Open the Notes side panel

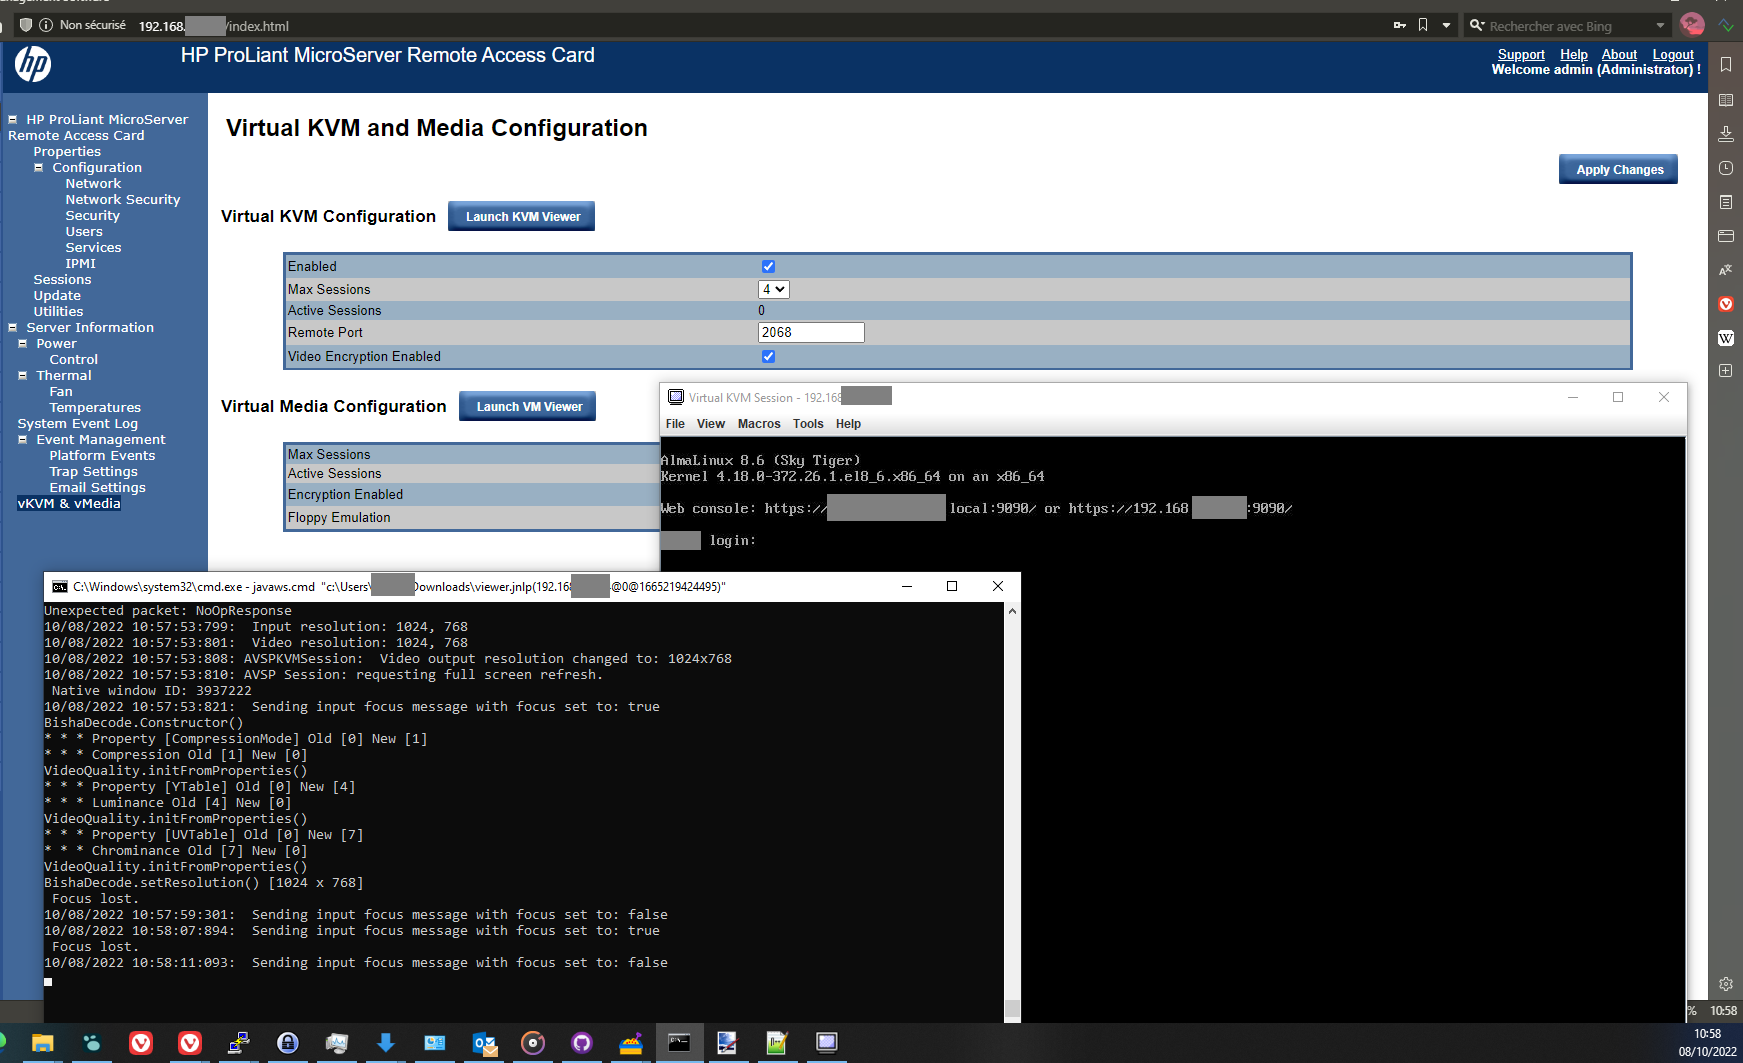pos(1726,202)
